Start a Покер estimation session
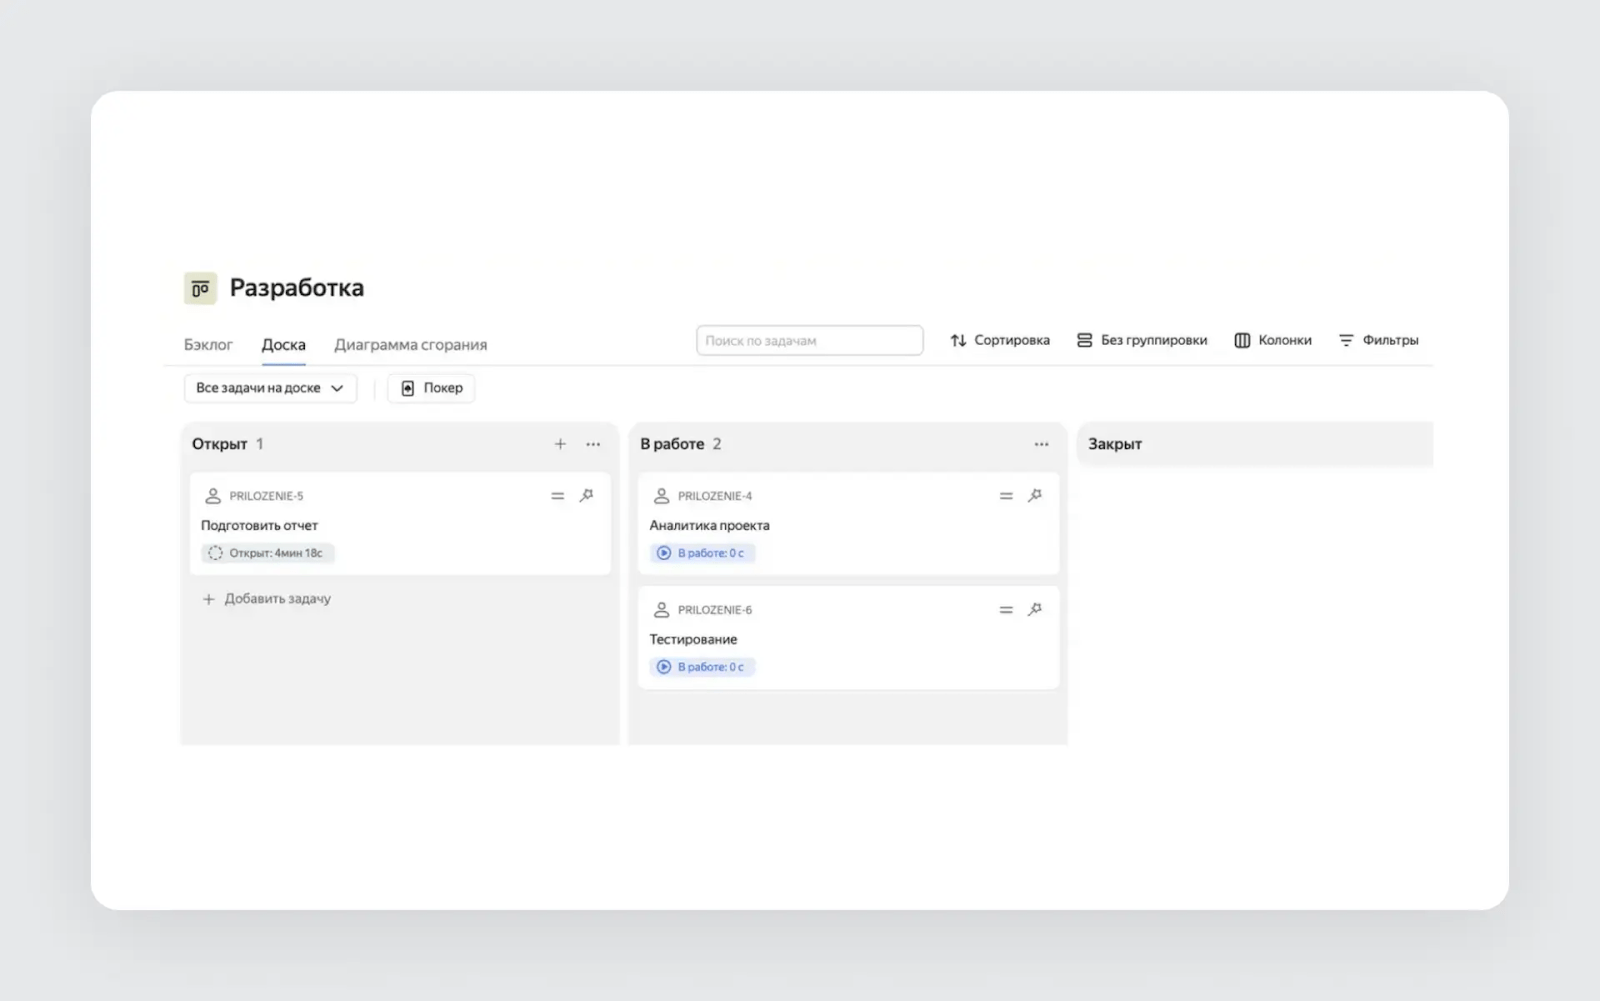Viewport: 1600px width, 1001px height. point(431,388)
